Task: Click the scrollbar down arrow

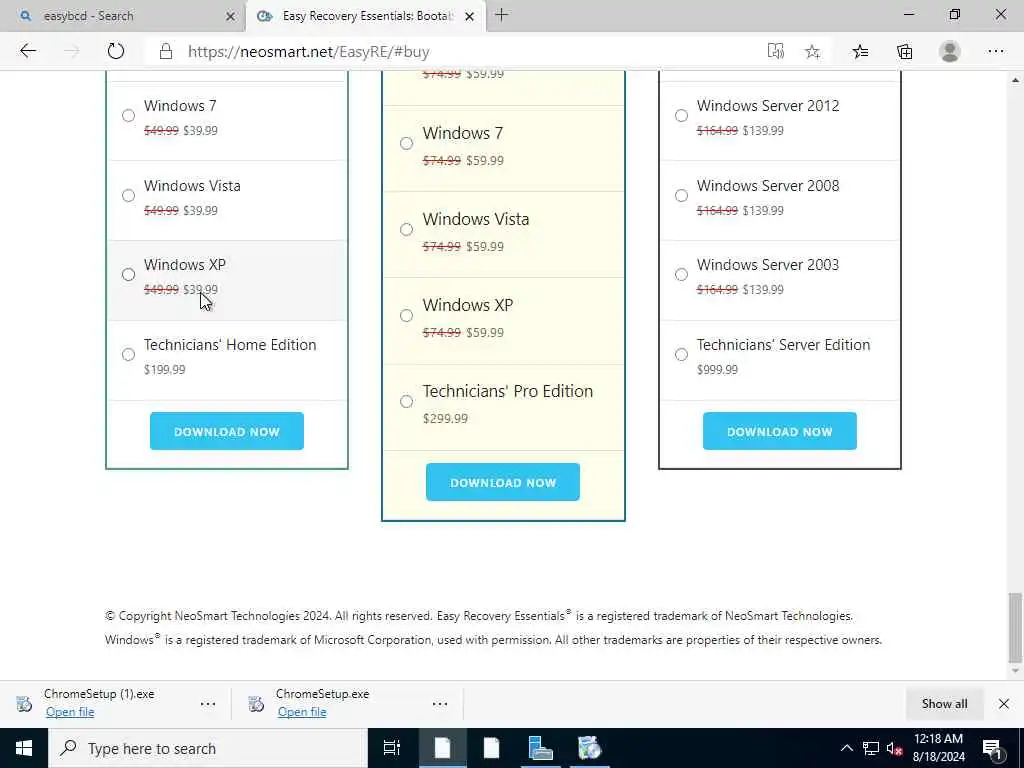Action: (1015, 671)
